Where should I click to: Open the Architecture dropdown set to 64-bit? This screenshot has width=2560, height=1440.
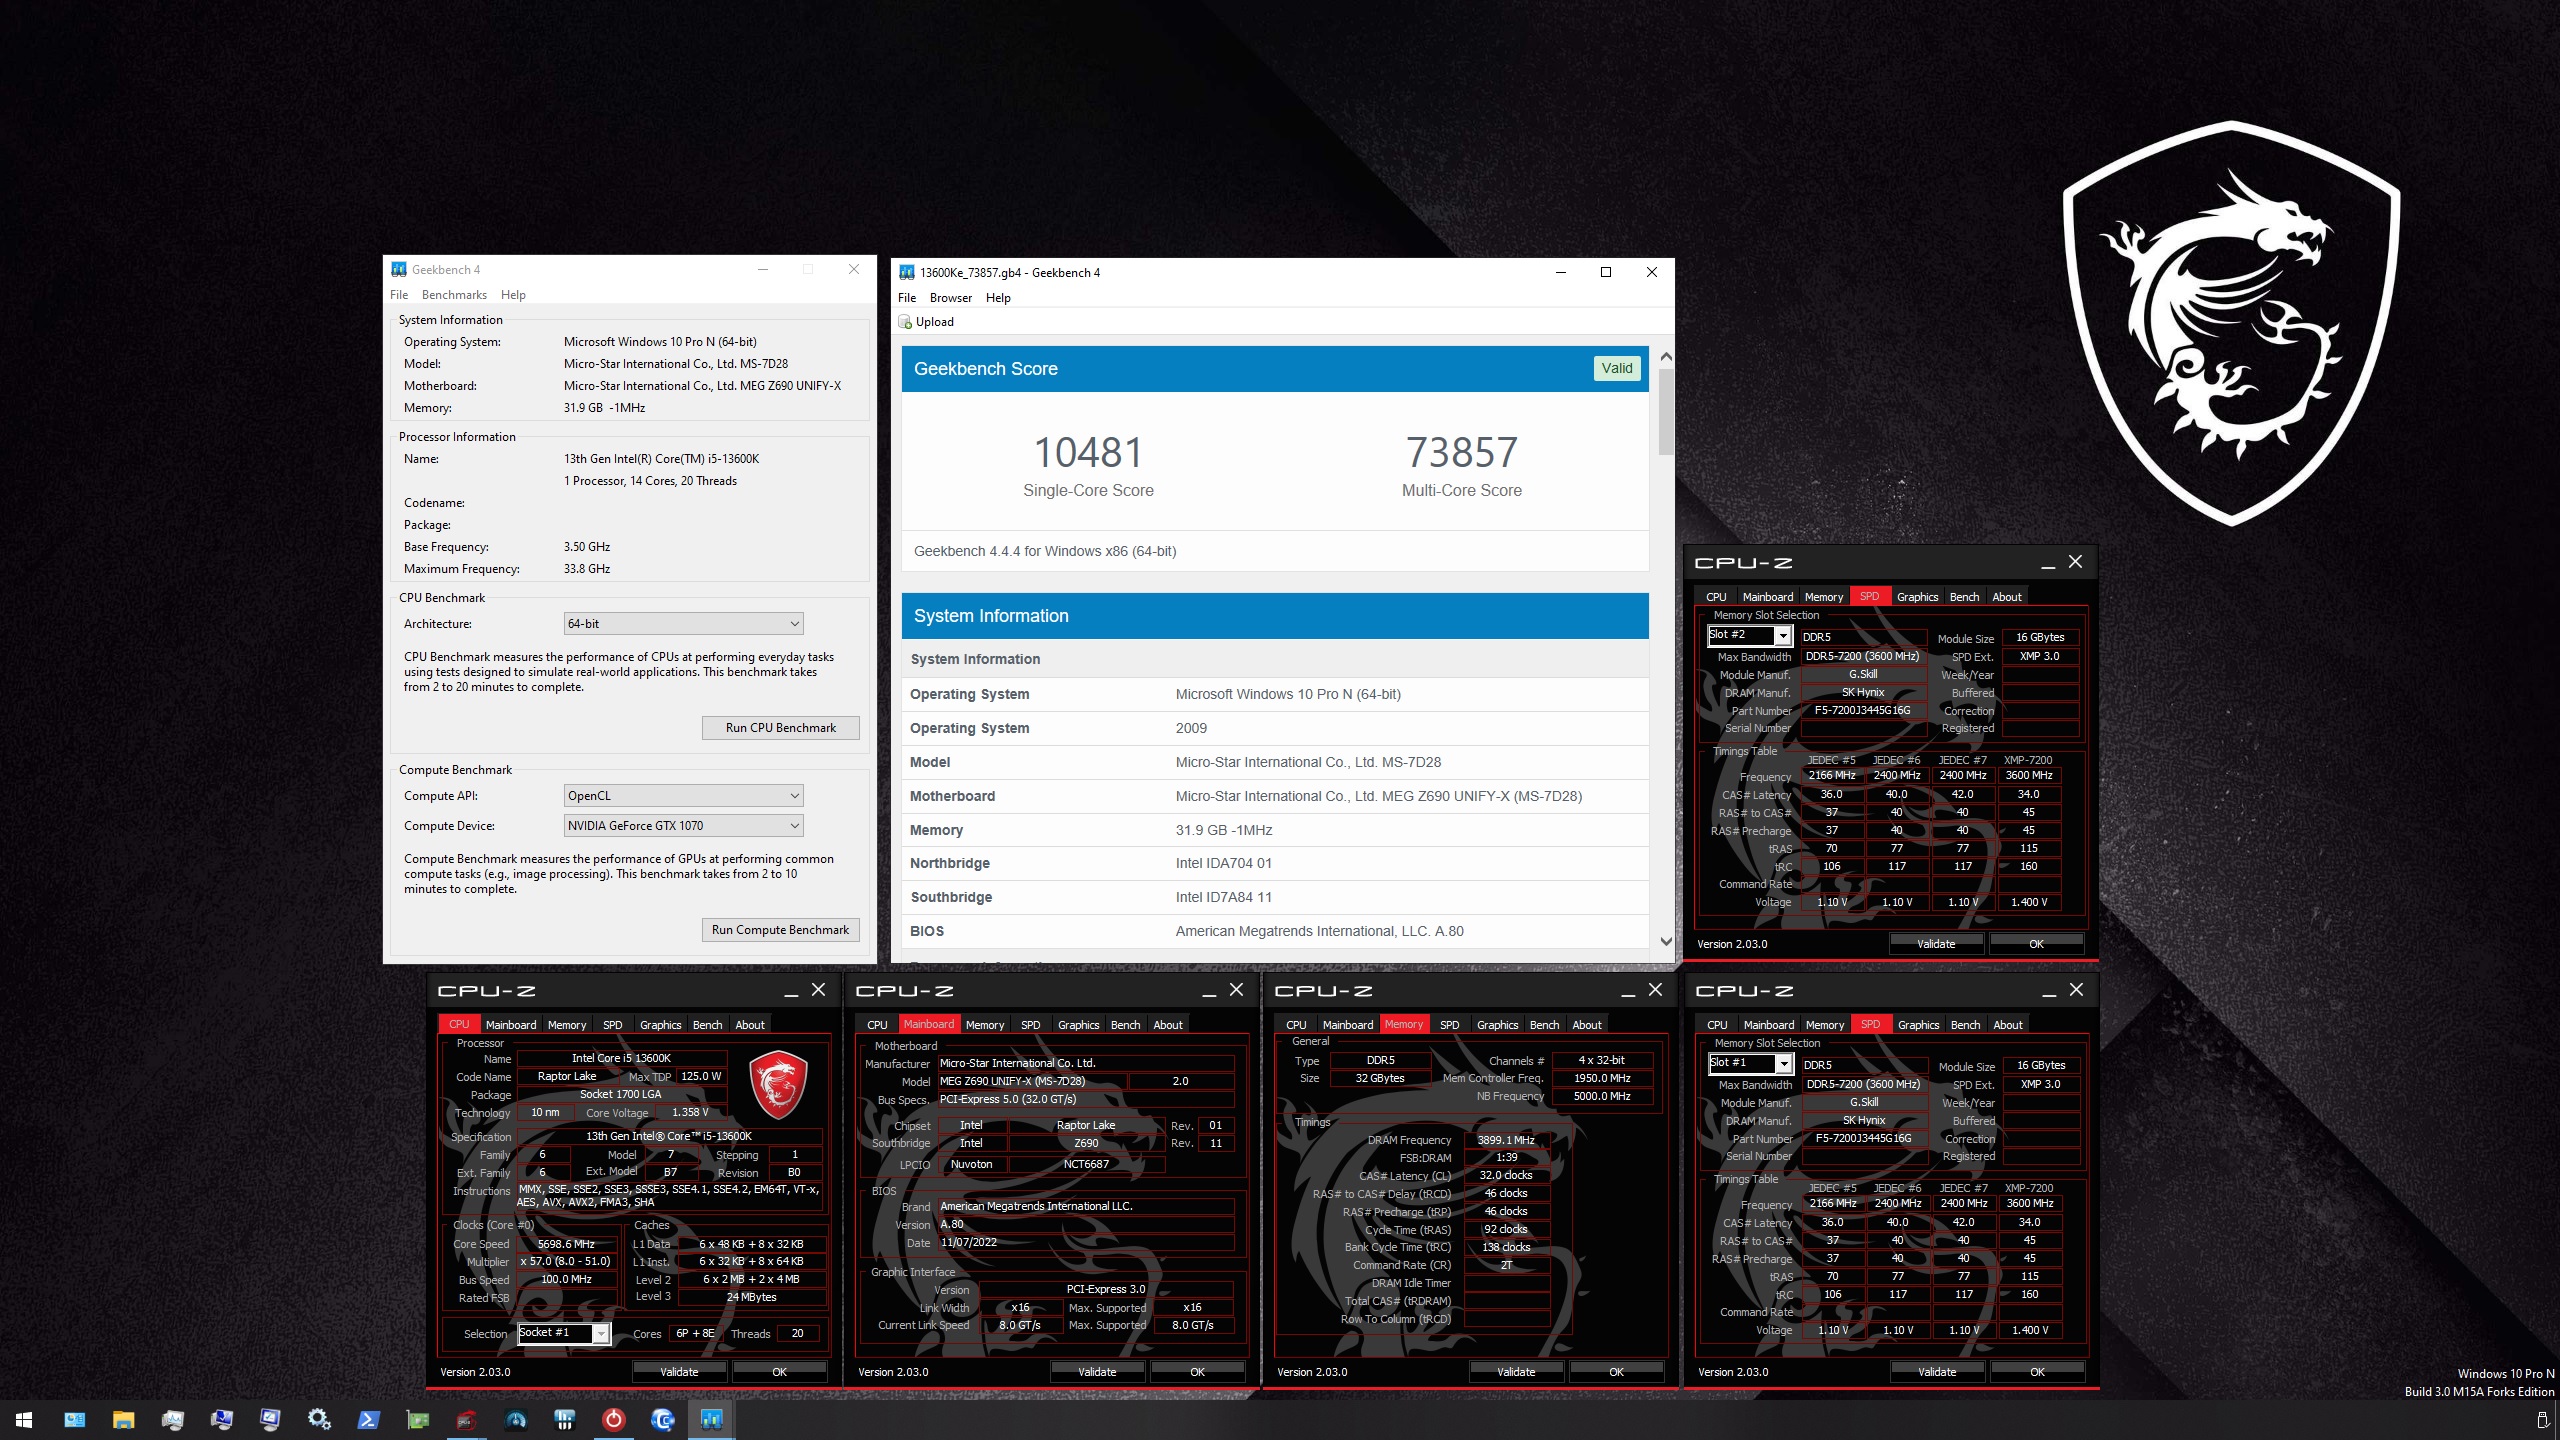tap(684, 624)
